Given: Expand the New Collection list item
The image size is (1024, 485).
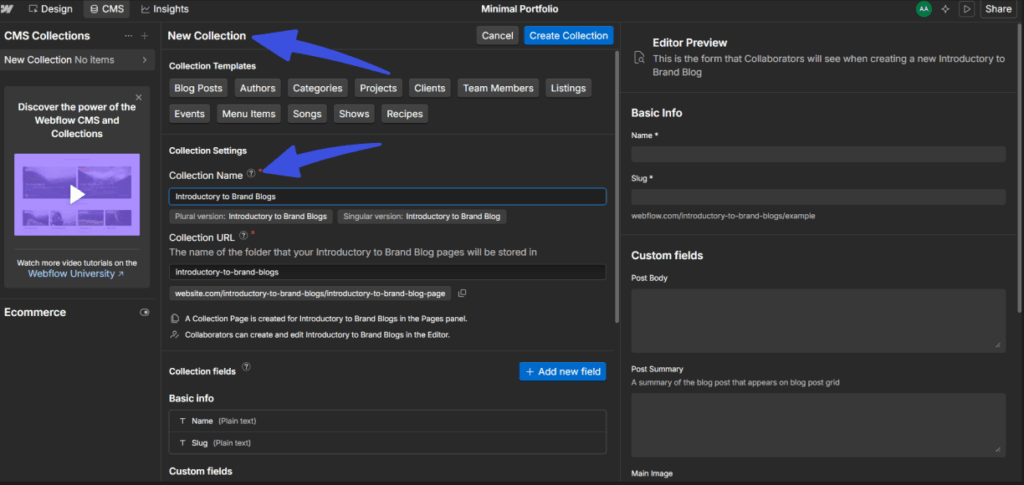Looking at the screenshot, I should point(77,59).
